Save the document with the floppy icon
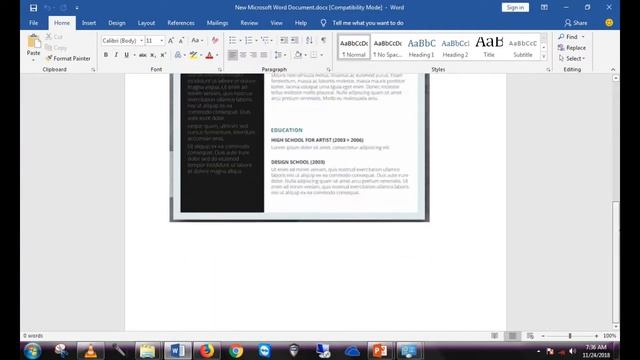This screenshot has height=360, width=640. pyautogui.click(x=33, y=8)
